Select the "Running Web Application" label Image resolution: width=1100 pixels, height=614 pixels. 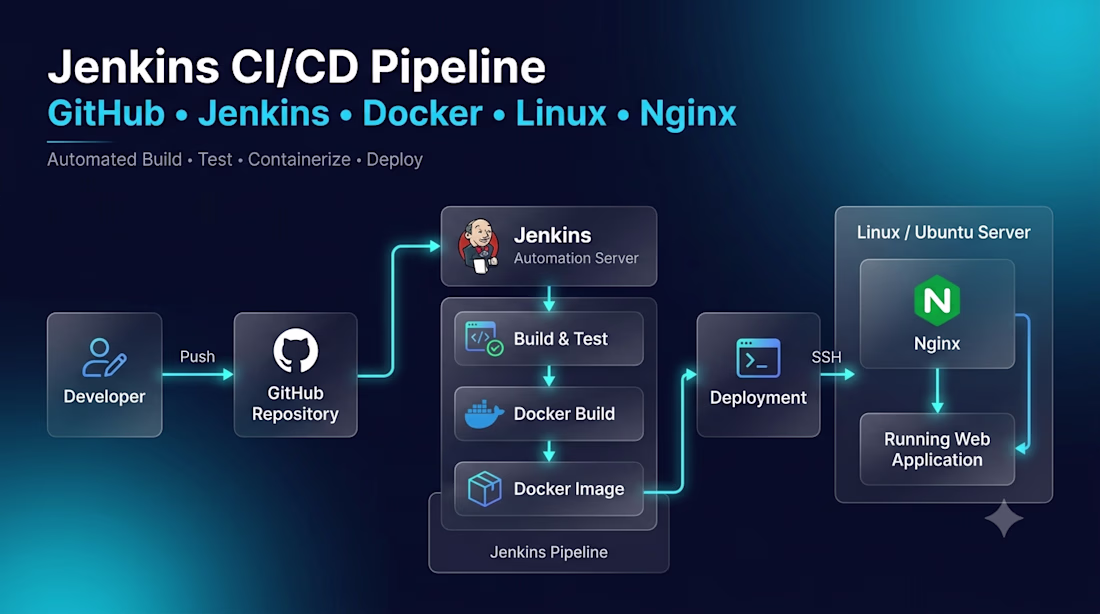click(937, 449)
